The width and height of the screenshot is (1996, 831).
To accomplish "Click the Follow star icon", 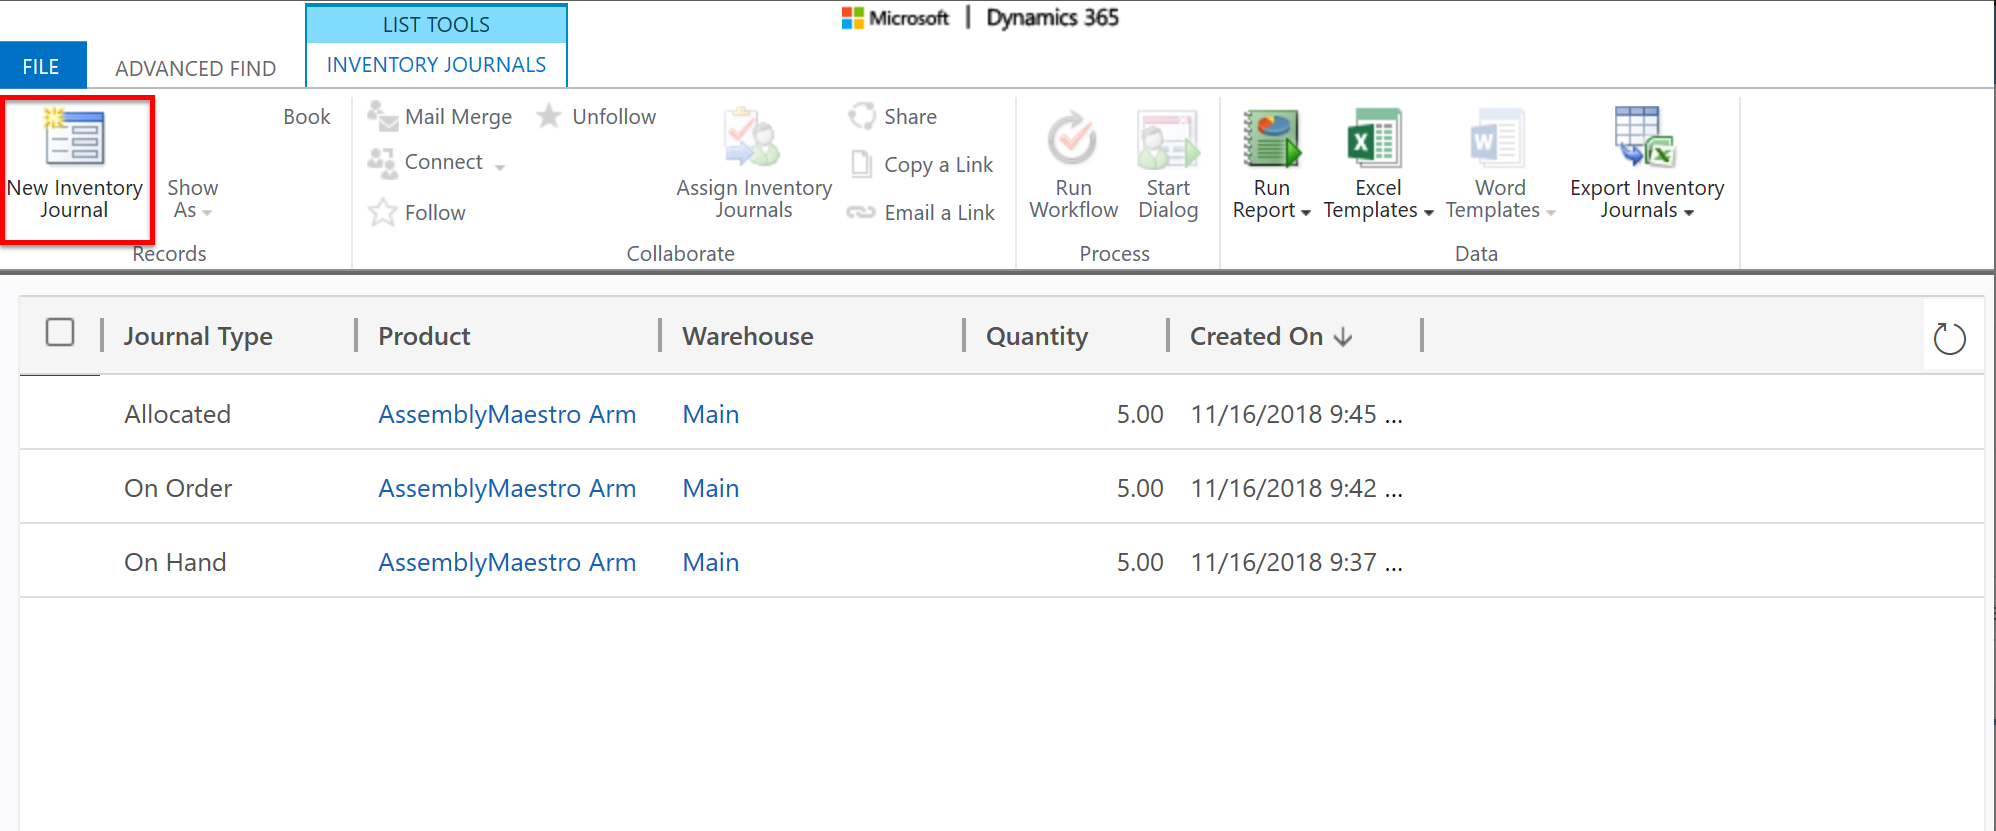I will tap(382, 212).
